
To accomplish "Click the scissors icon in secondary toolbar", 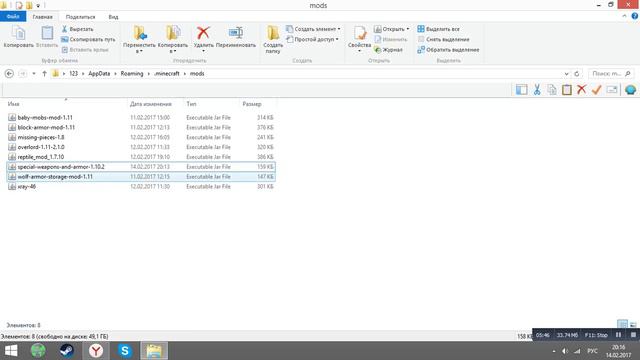I will (537, 90).
